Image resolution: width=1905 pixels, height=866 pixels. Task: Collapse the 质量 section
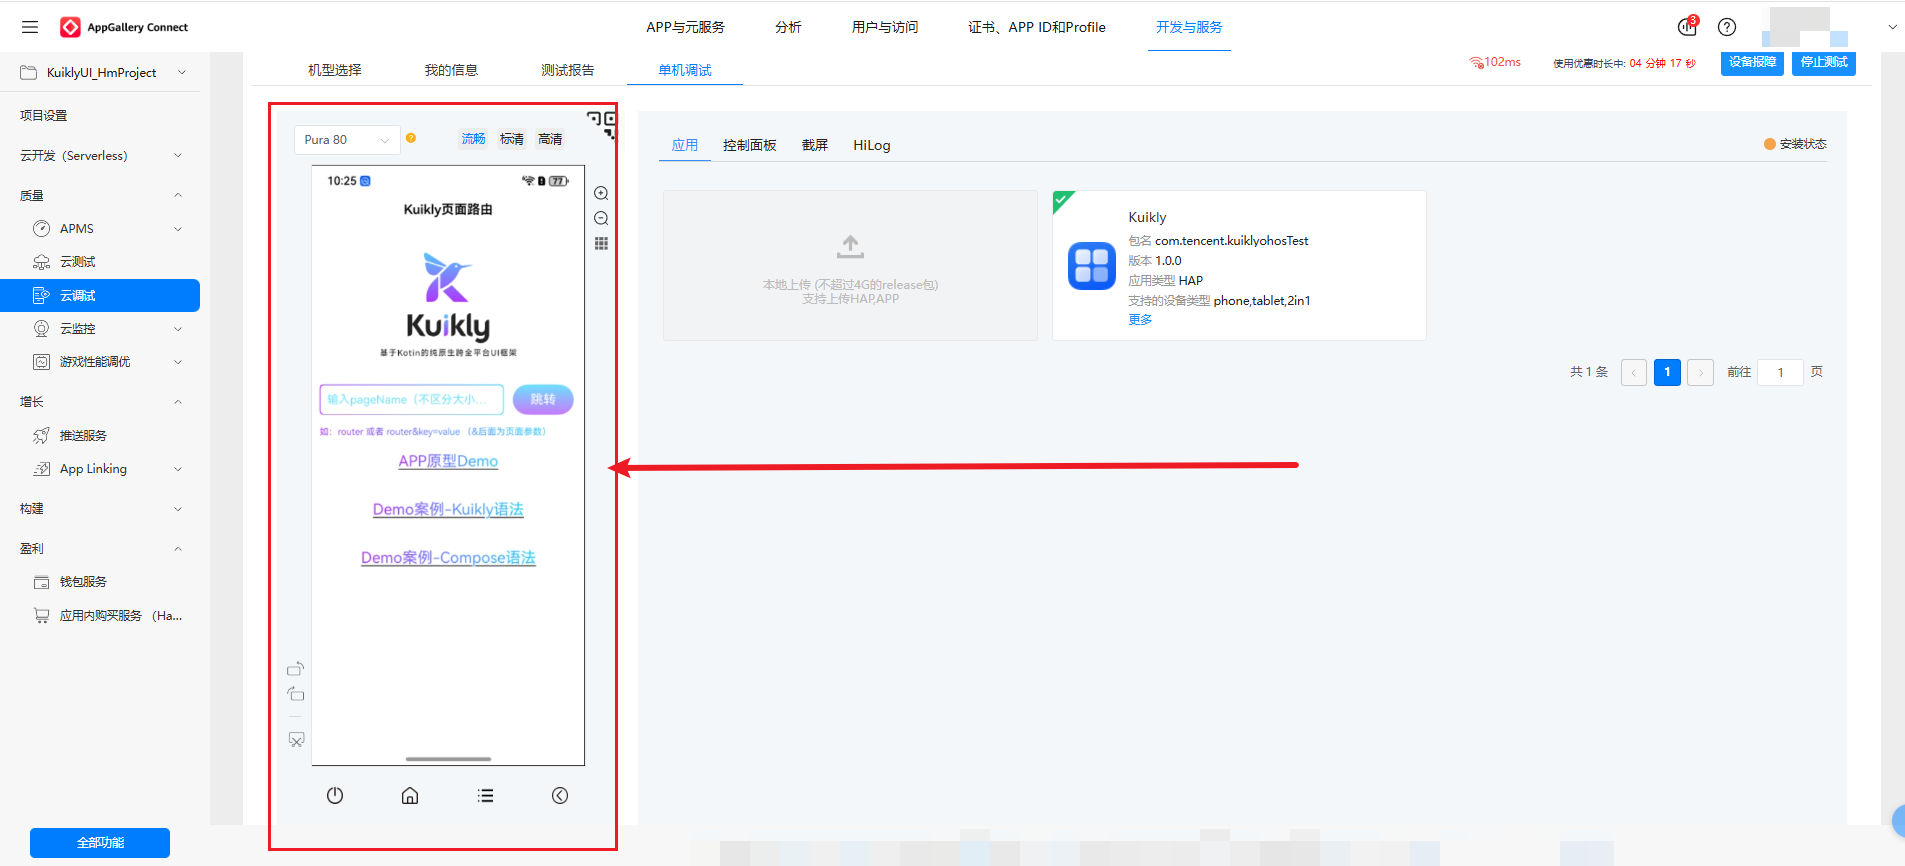(x=178, y=195)
